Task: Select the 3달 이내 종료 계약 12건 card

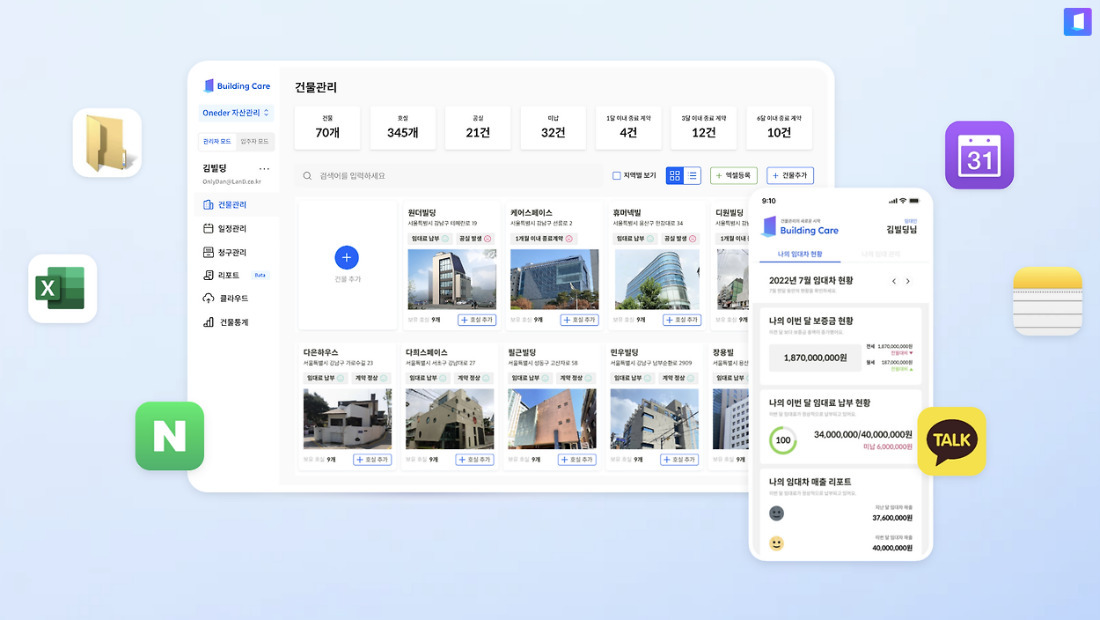Action: (x=704, y=128)
